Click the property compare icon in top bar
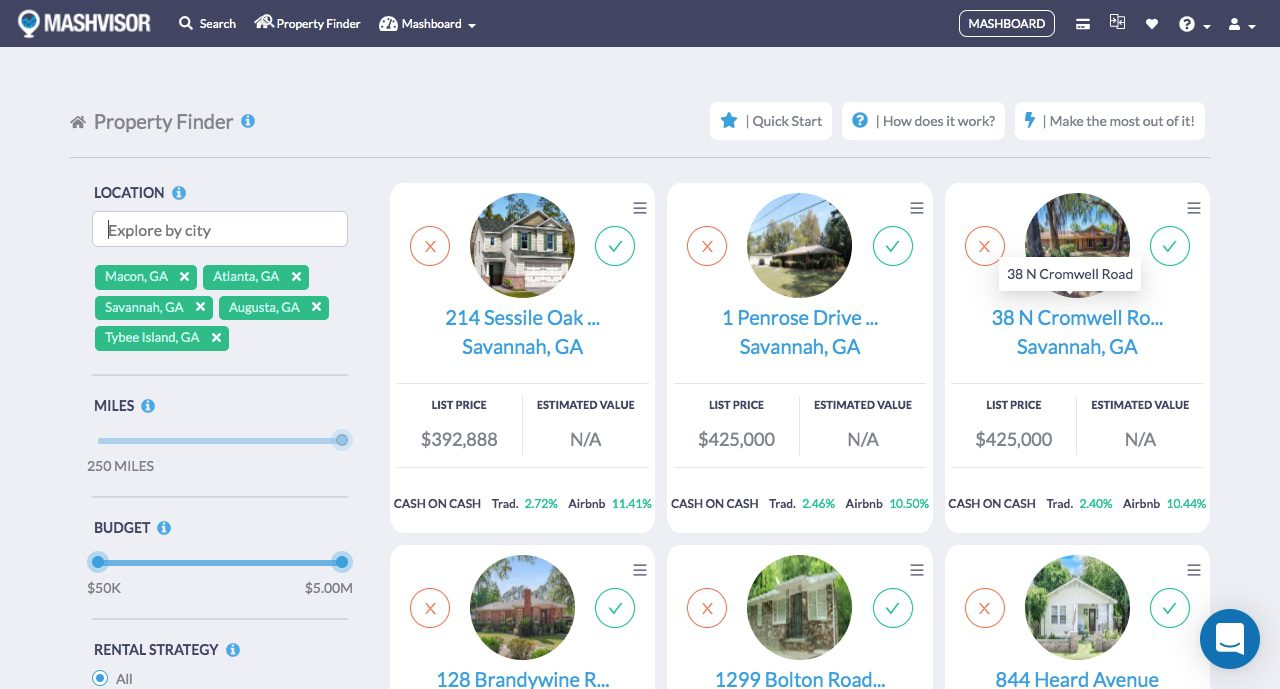This screenshot has width=1280, height=689. click(1117, 21)
